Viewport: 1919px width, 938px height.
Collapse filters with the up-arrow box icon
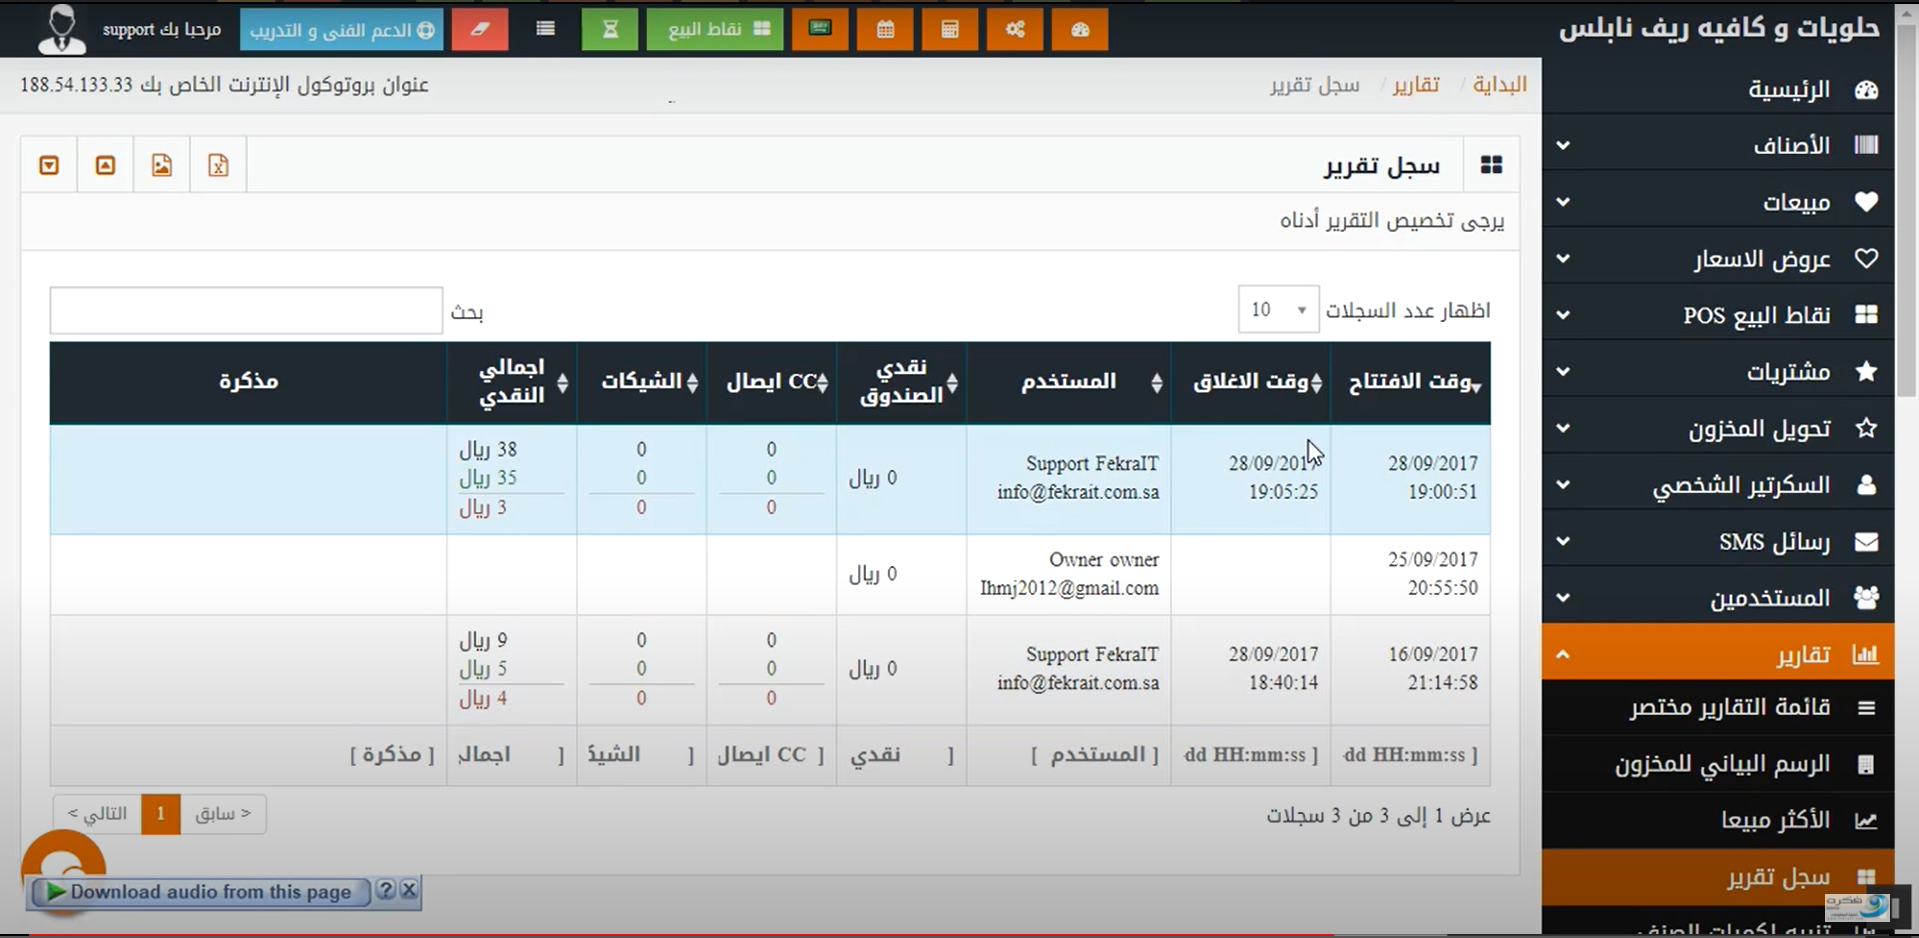tap(105, 165)
